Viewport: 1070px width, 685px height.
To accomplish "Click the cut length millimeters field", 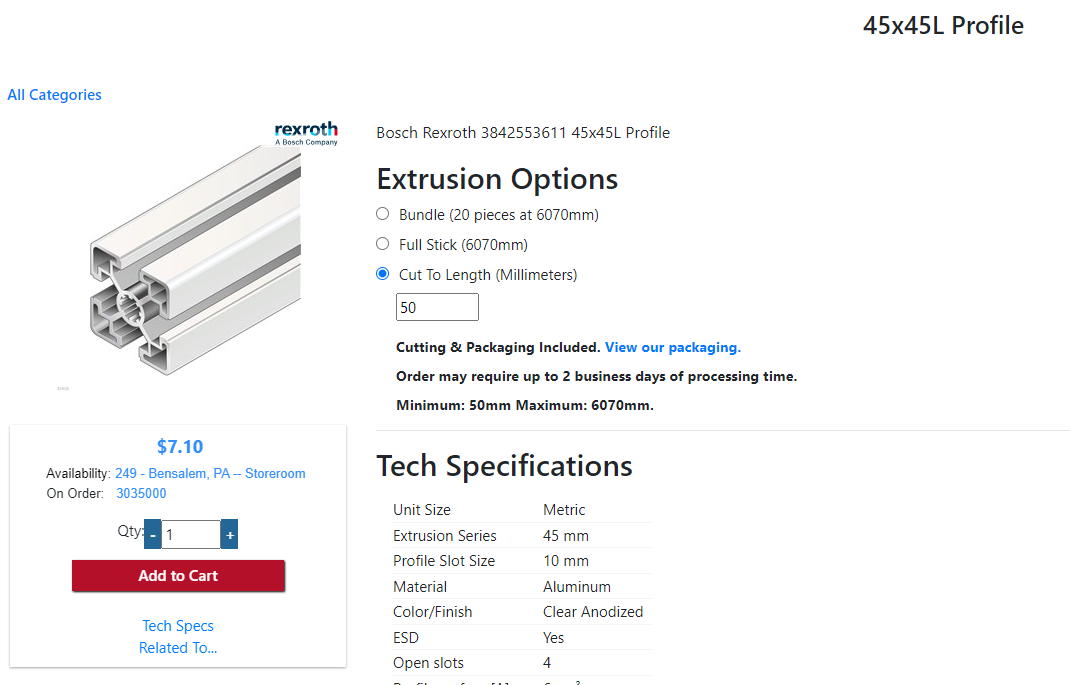I will (437, 308).
